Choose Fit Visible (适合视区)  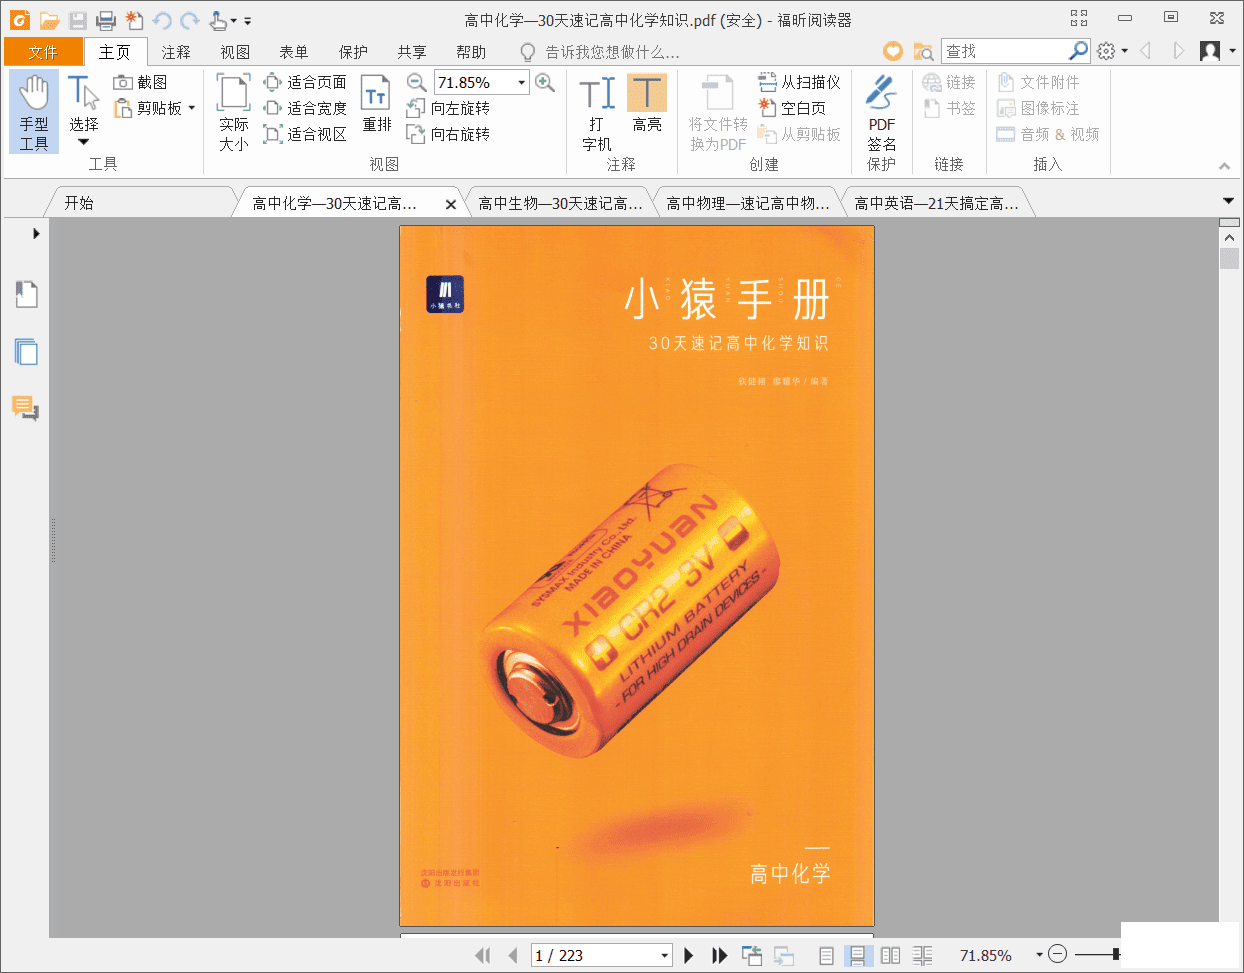tap(305, 134)
